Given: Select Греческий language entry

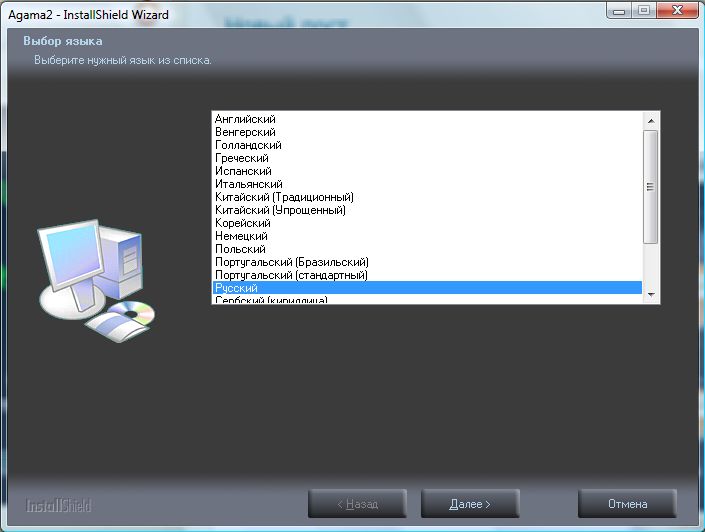Looking at the screenshot, I should click(427, 158).
